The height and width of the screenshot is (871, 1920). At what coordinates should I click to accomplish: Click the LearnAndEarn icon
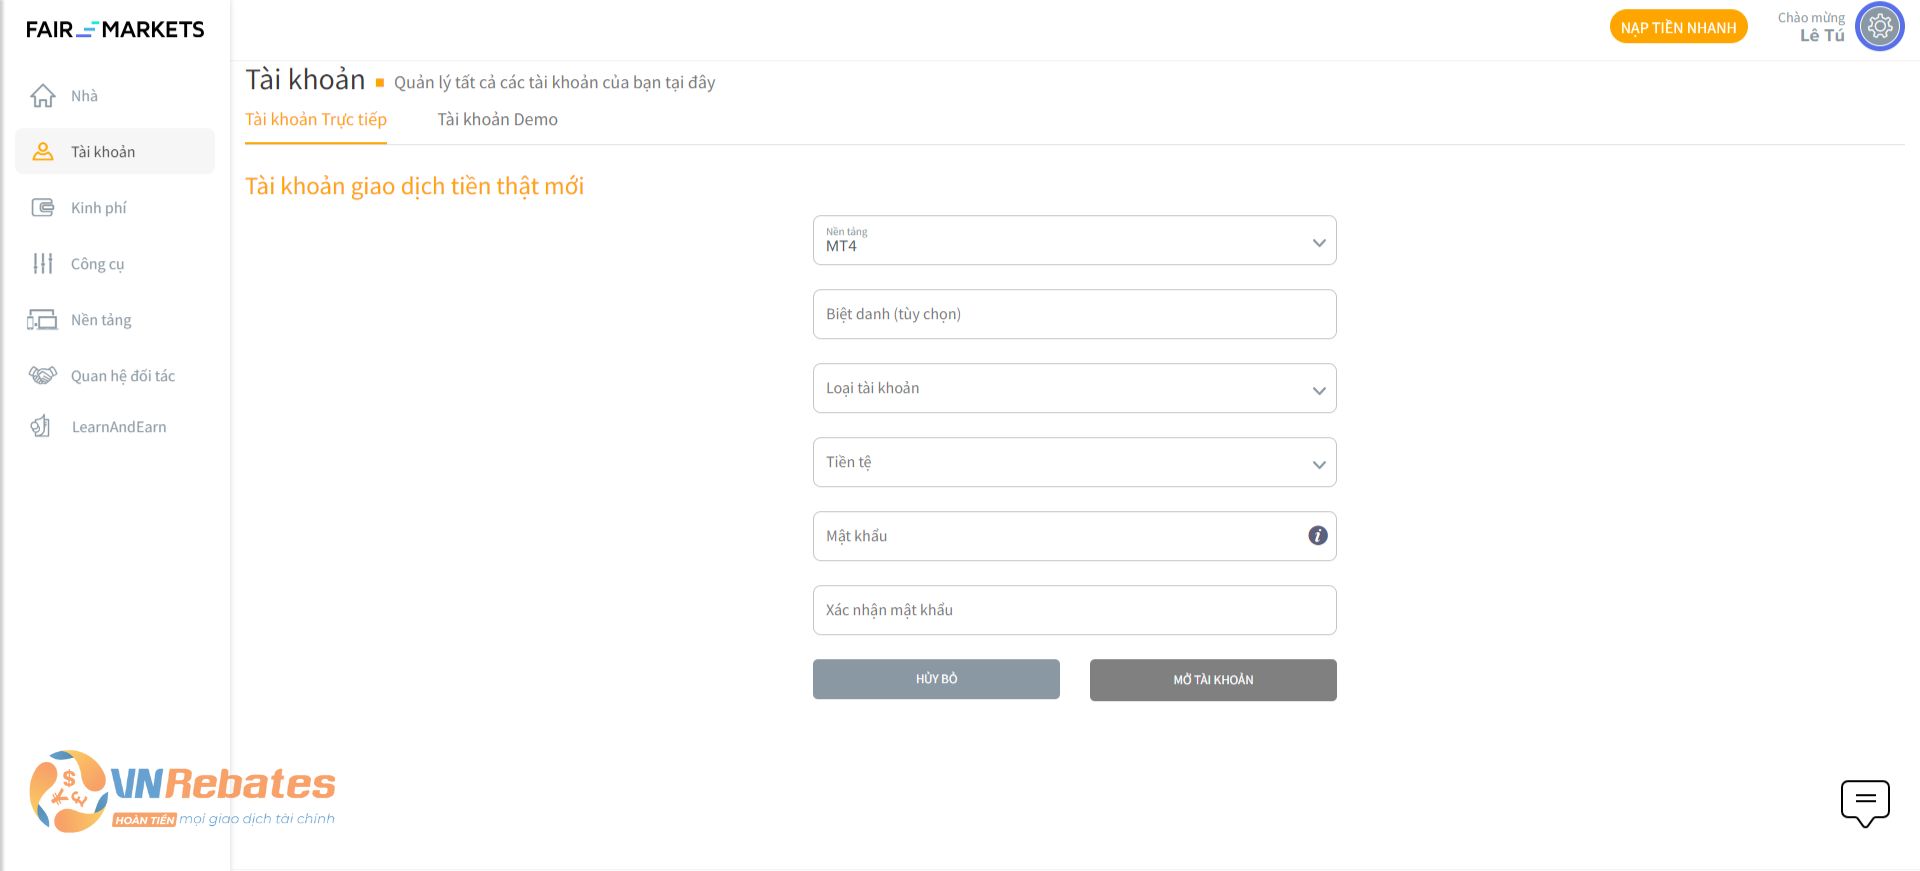41,427
